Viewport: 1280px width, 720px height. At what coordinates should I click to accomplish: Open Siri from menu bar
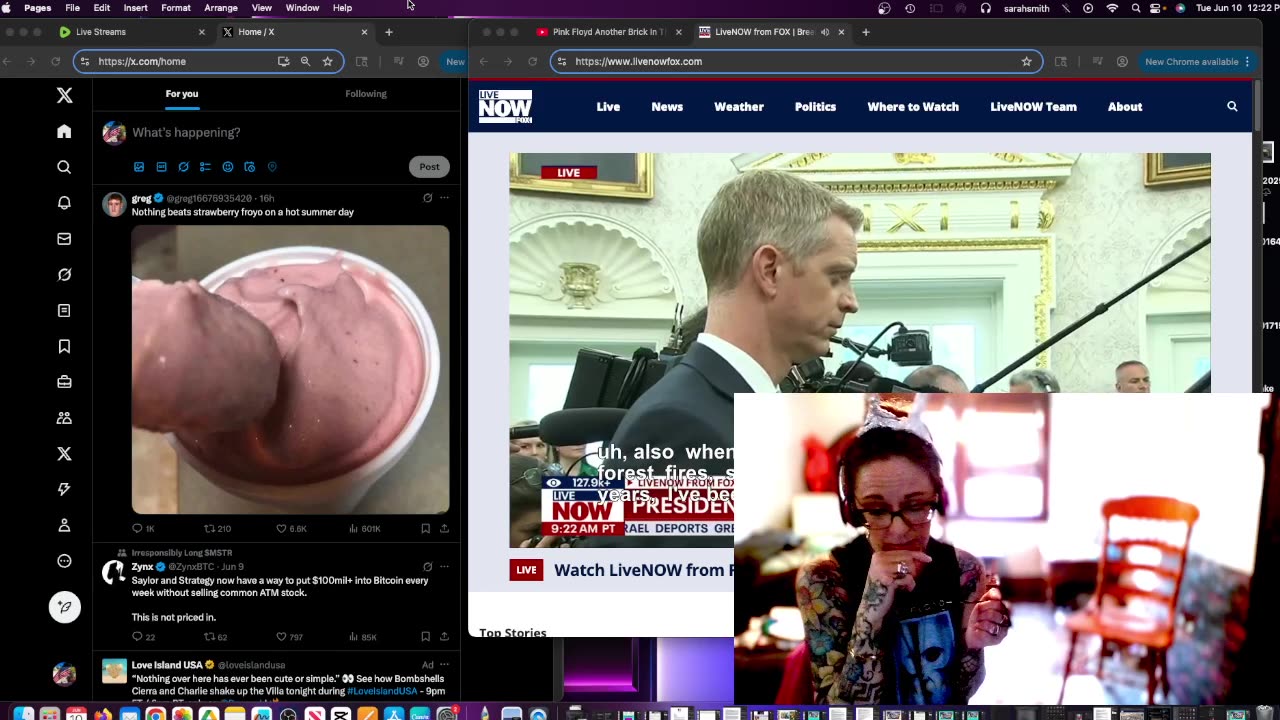[x=1180, y=8]
